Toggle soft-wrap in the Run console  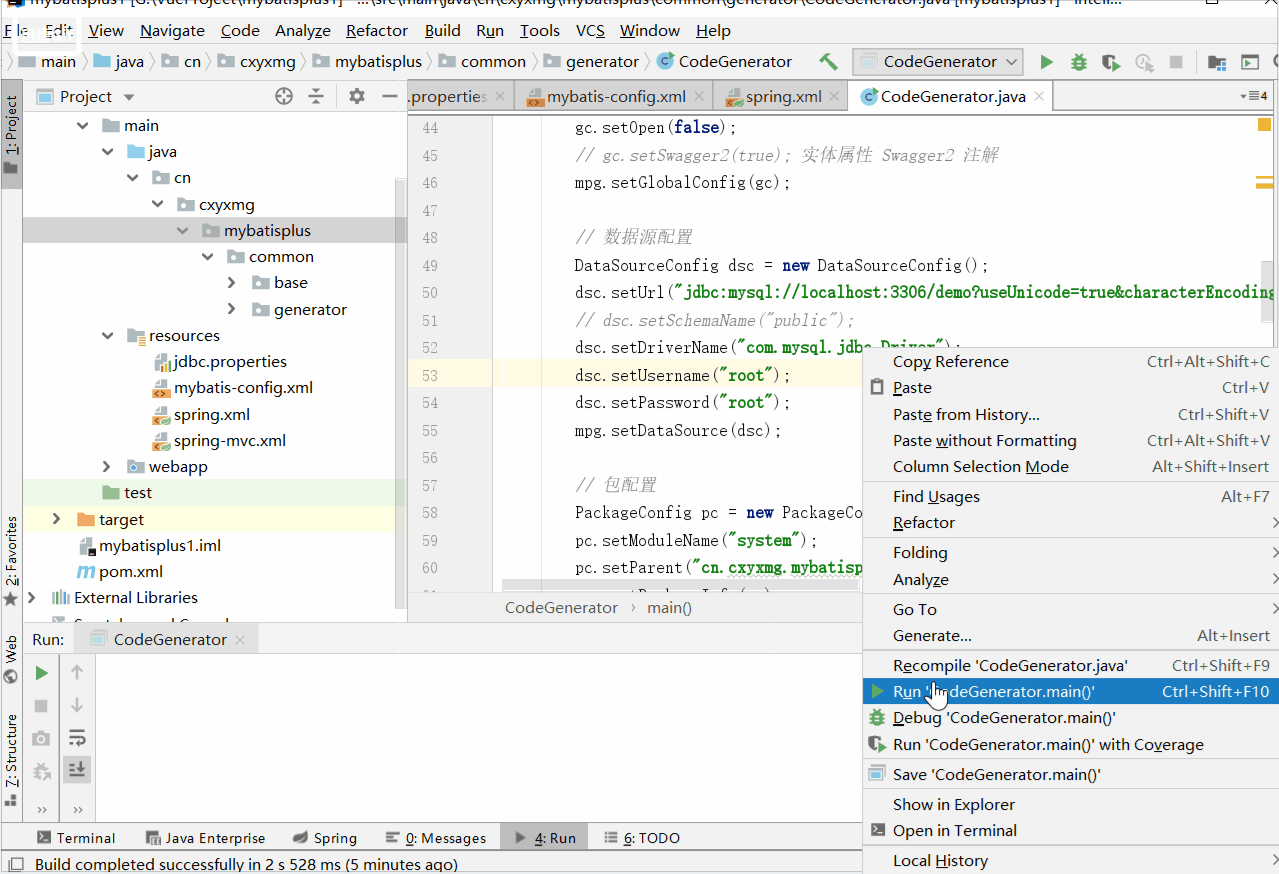(77, 738)
